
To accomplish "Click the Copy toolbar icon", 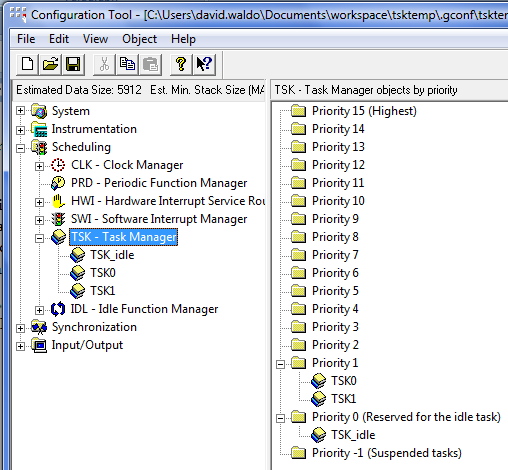I will tap(127, 64).
